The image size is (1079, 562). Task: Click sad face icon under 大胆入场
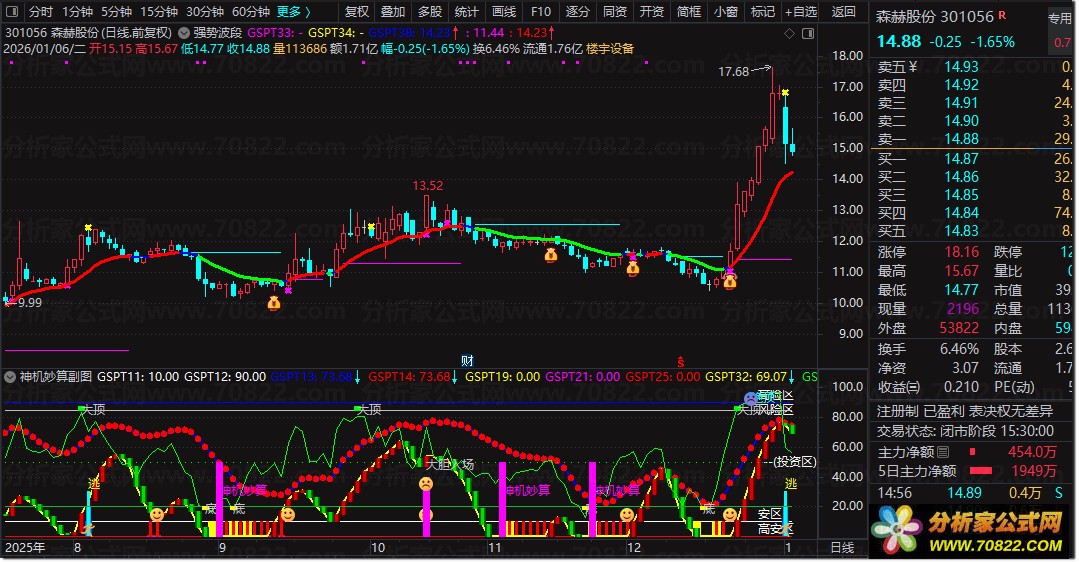(426, 484)
